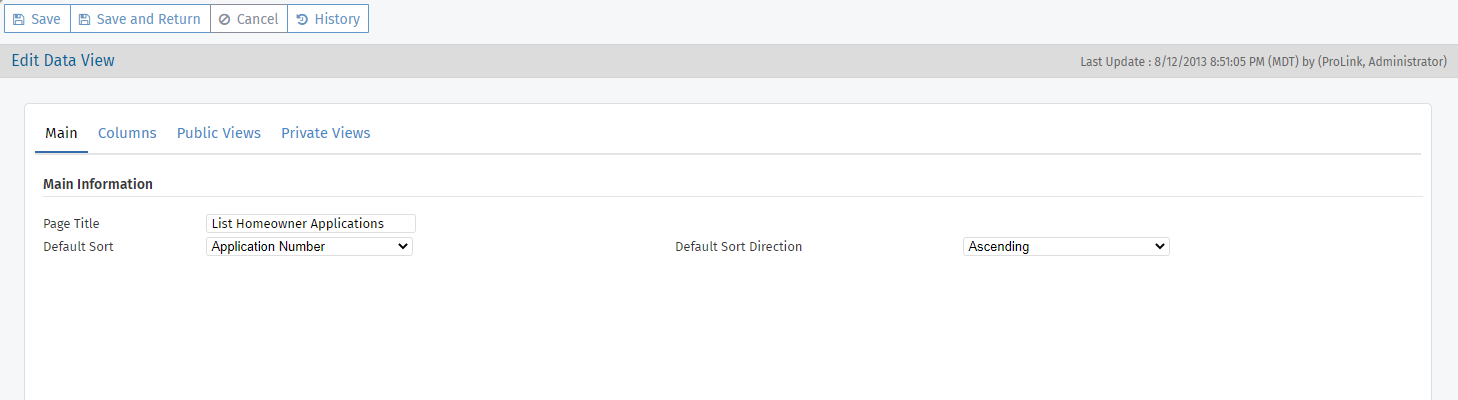1458x400 pixels.
Task: Focus the Page Title text field
Action: (x=310, y=224)
